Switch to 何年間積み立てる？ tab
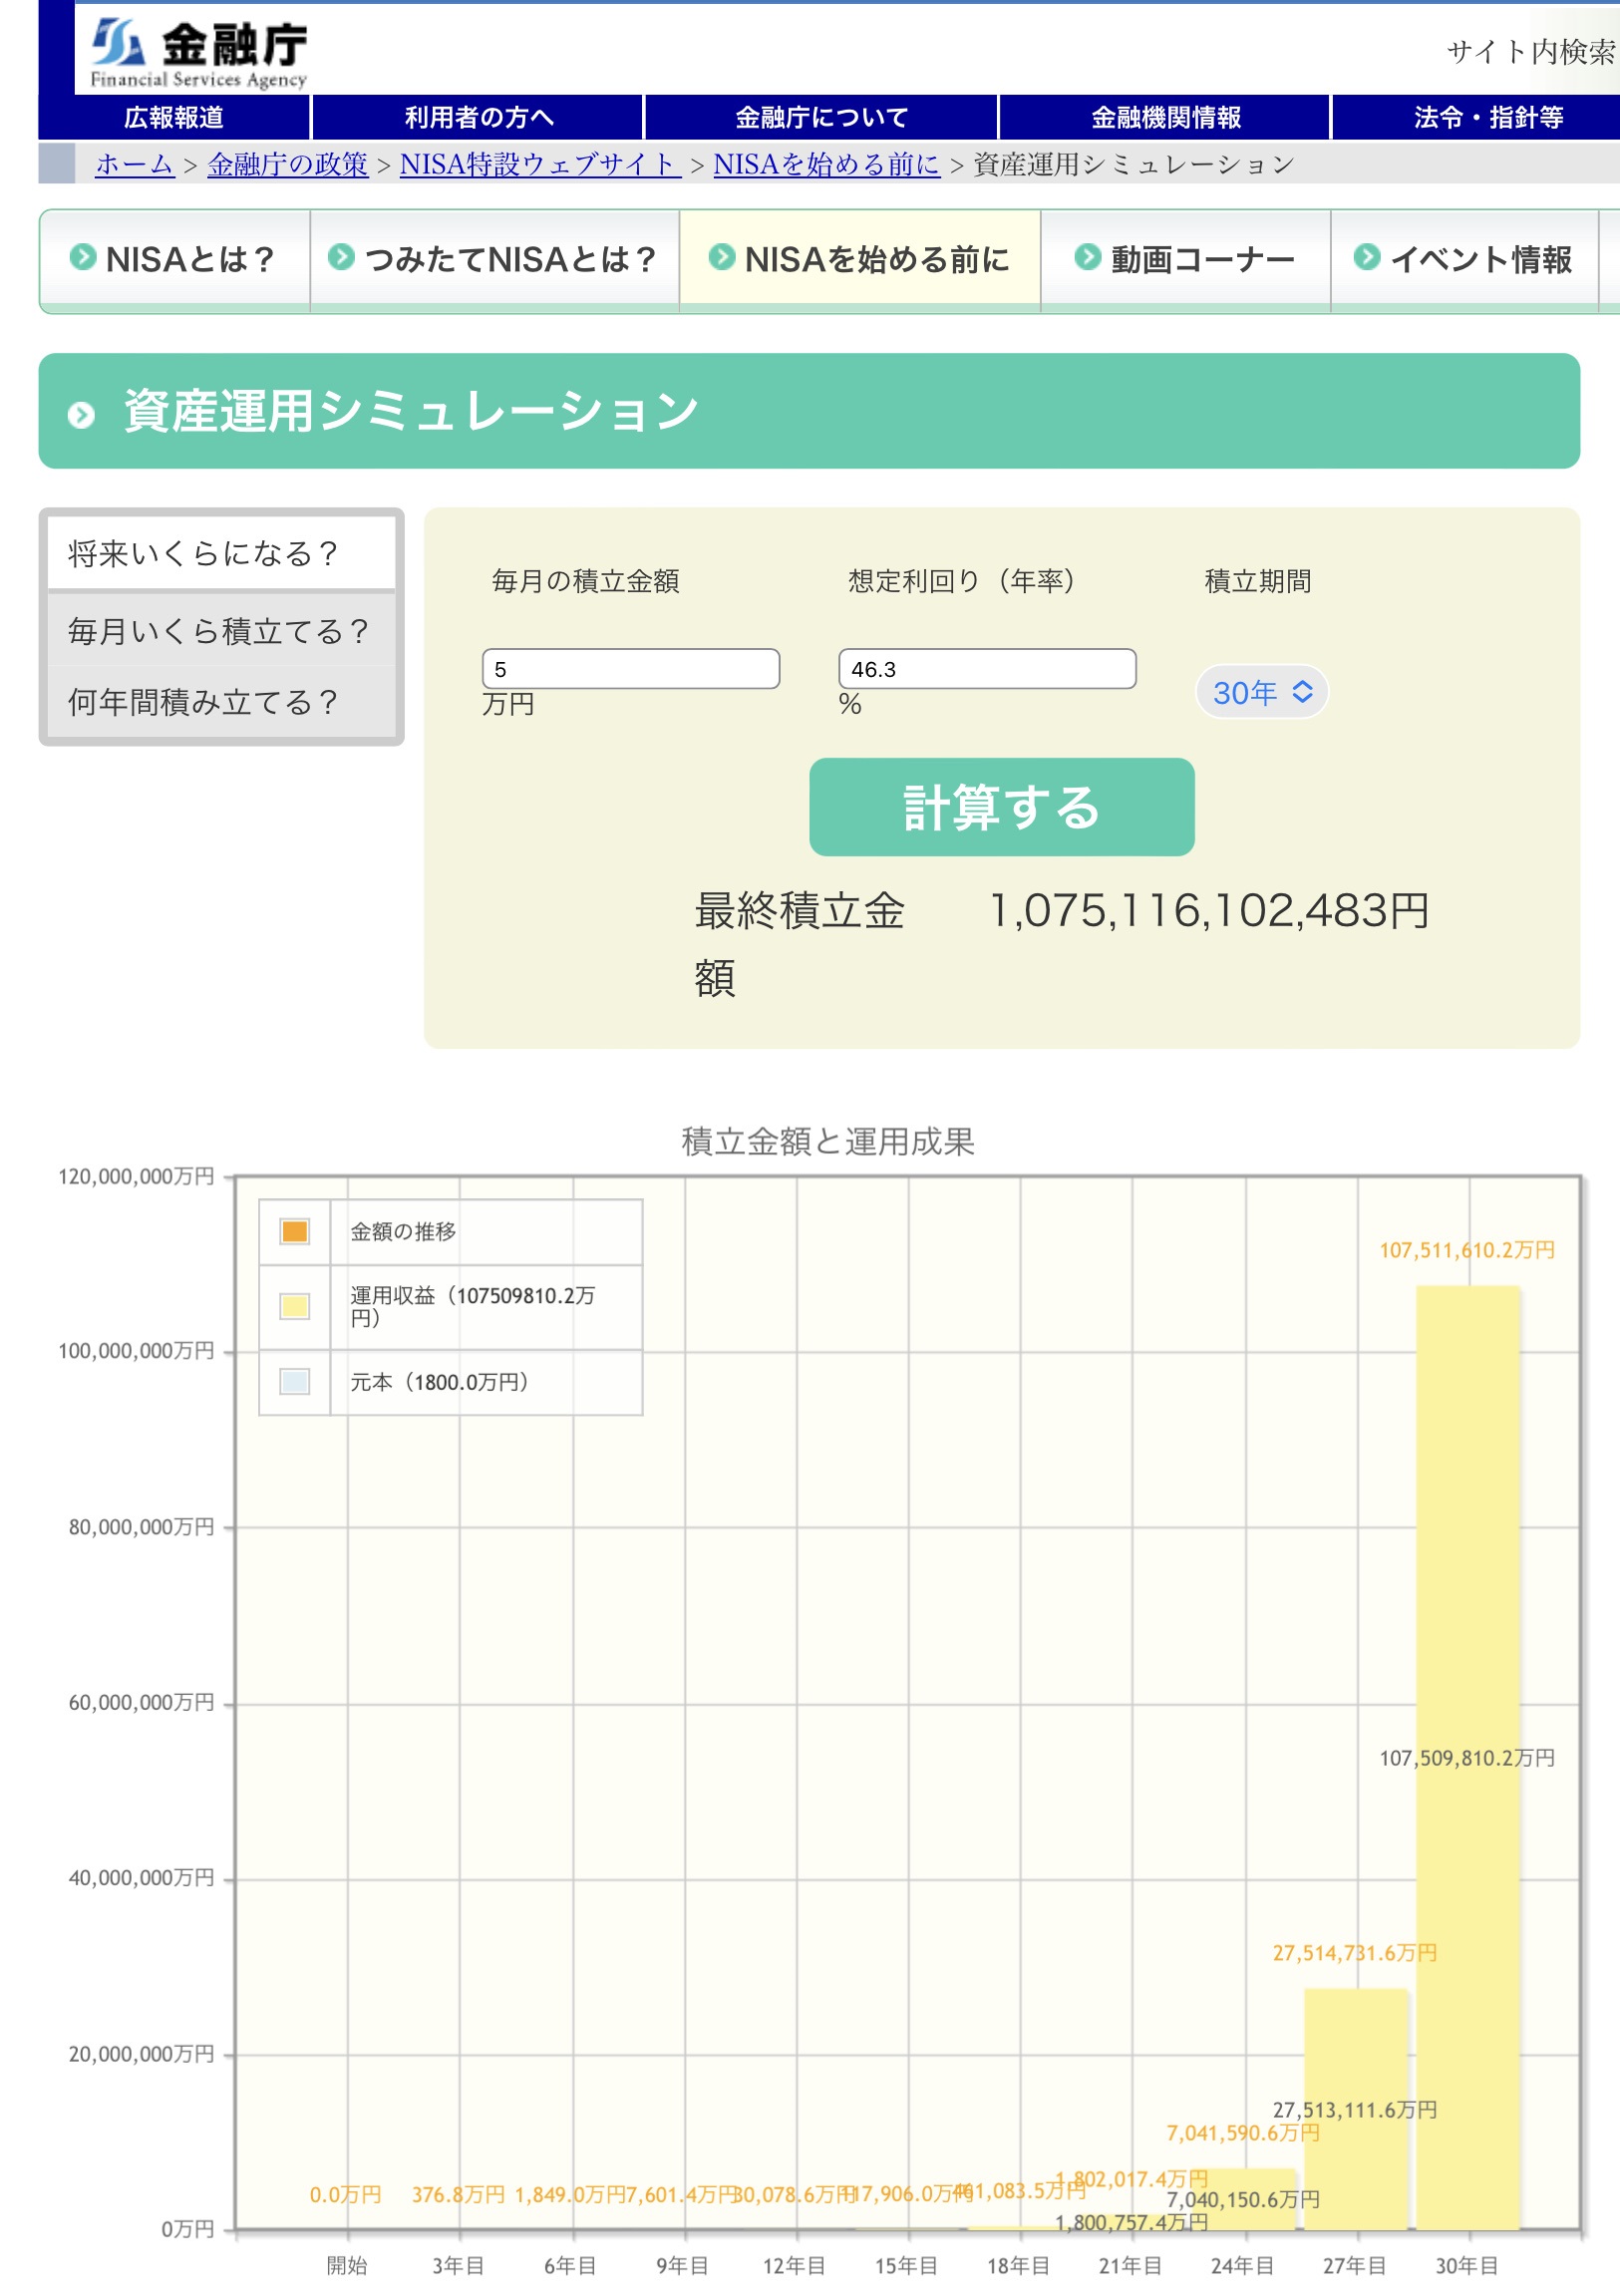Image resolution: width=1620 pixels, height=2296 pixels. point(221,702)
